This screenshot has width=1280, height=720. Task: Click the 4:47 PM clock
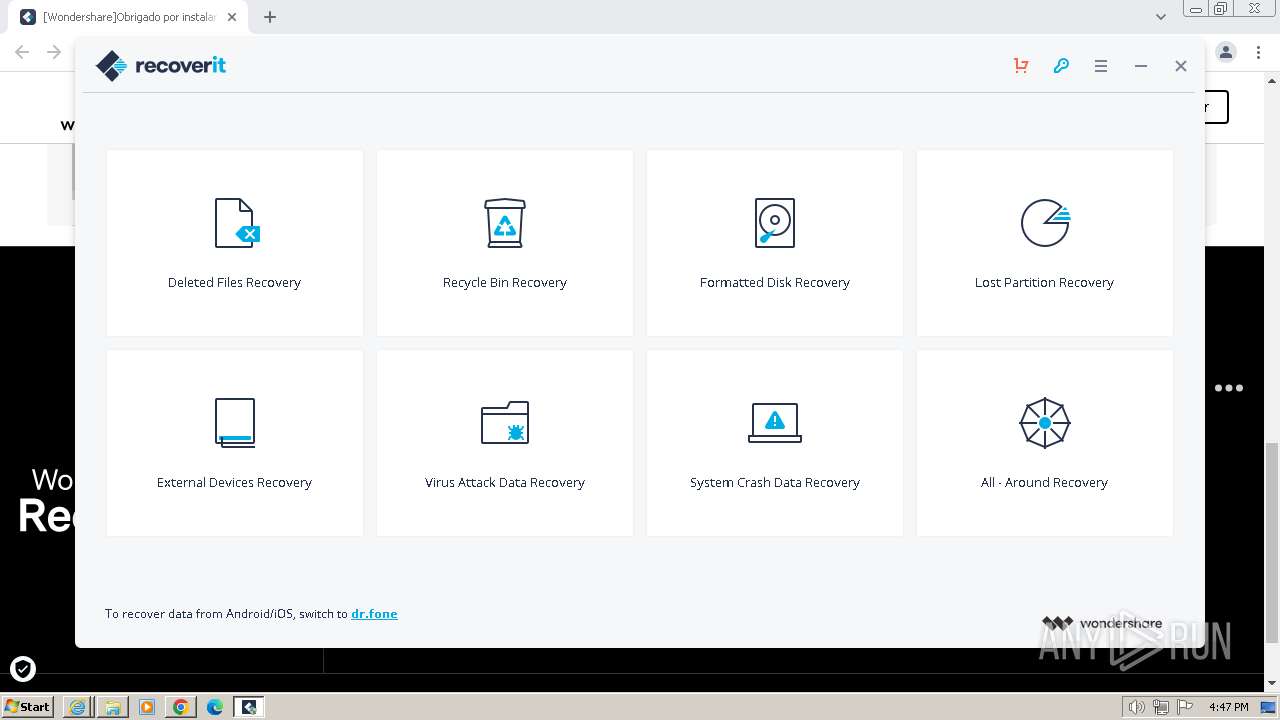pos(1228,707)
